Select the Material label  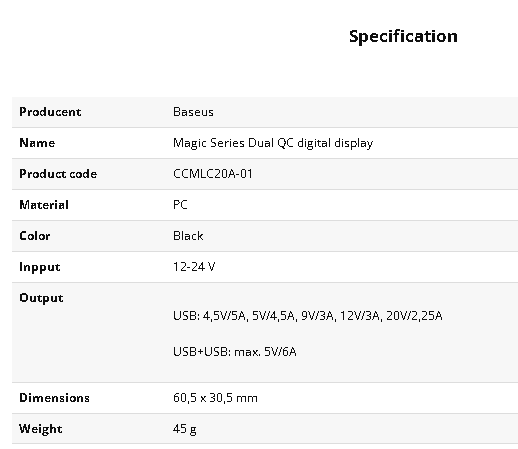click(44, 205)
